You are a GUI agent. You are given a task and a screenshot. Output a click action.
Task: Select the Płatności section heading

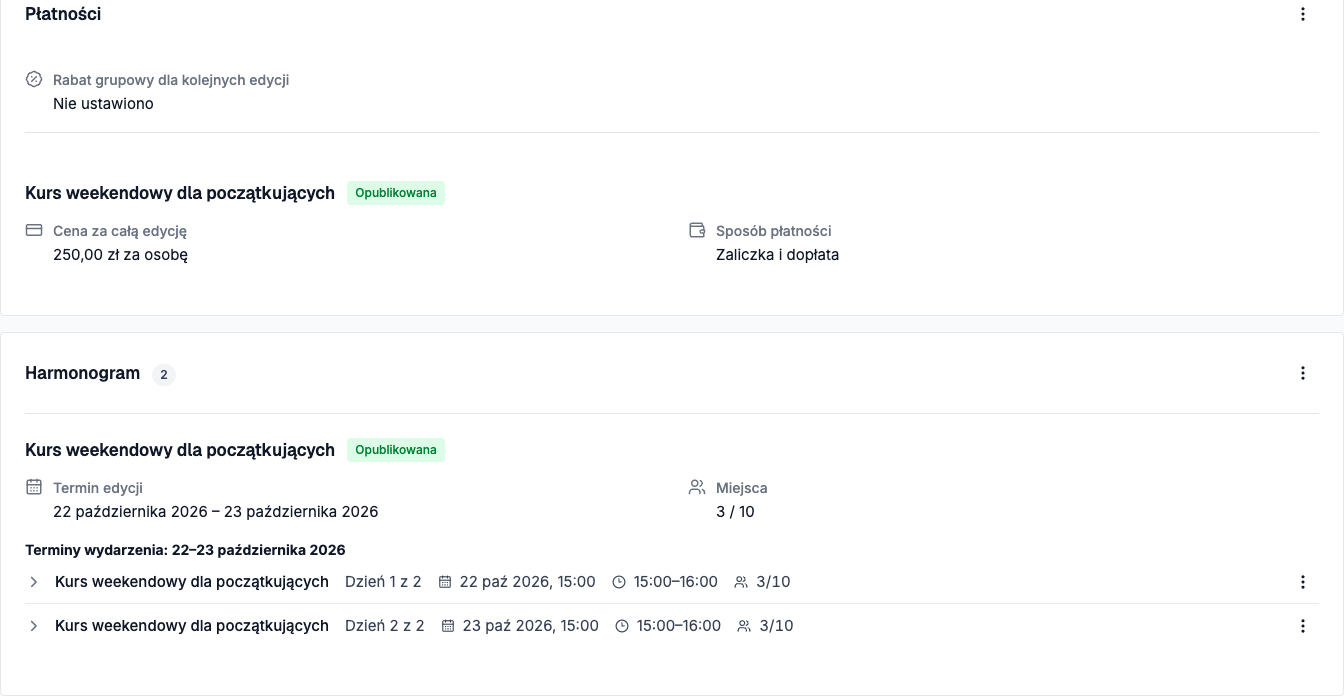click(x=63, y=14)
